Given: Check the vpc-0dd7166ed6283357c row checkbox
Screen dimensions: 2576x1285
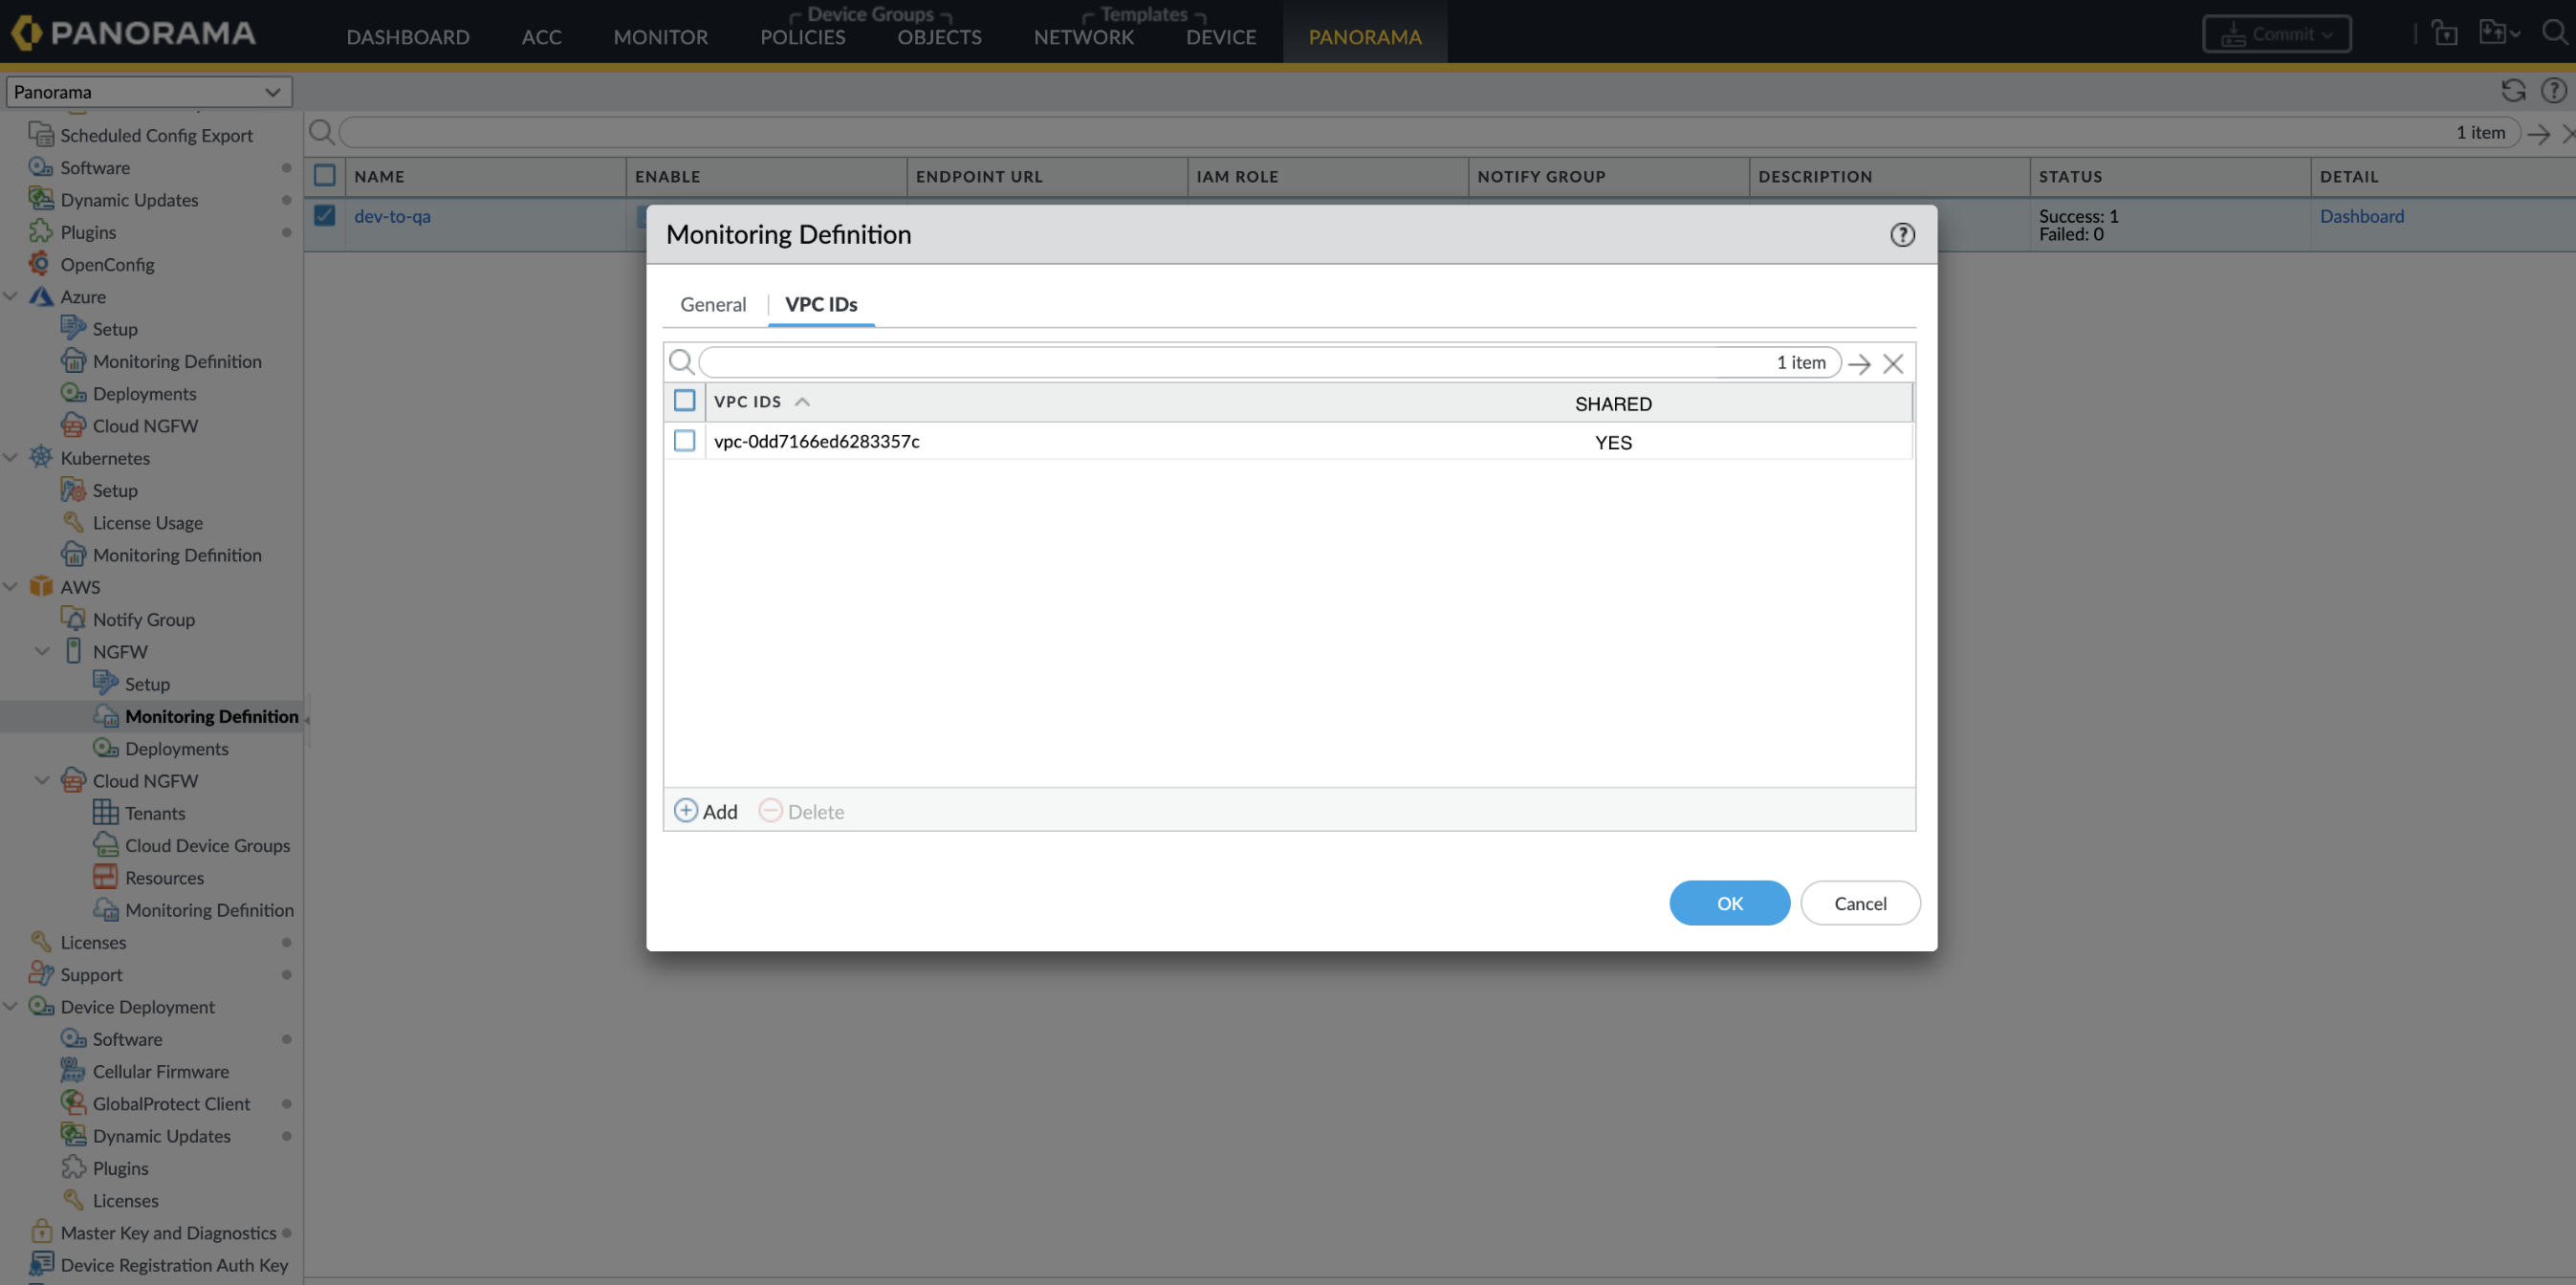Looking at the screenshot, I should tap(684, 441).
